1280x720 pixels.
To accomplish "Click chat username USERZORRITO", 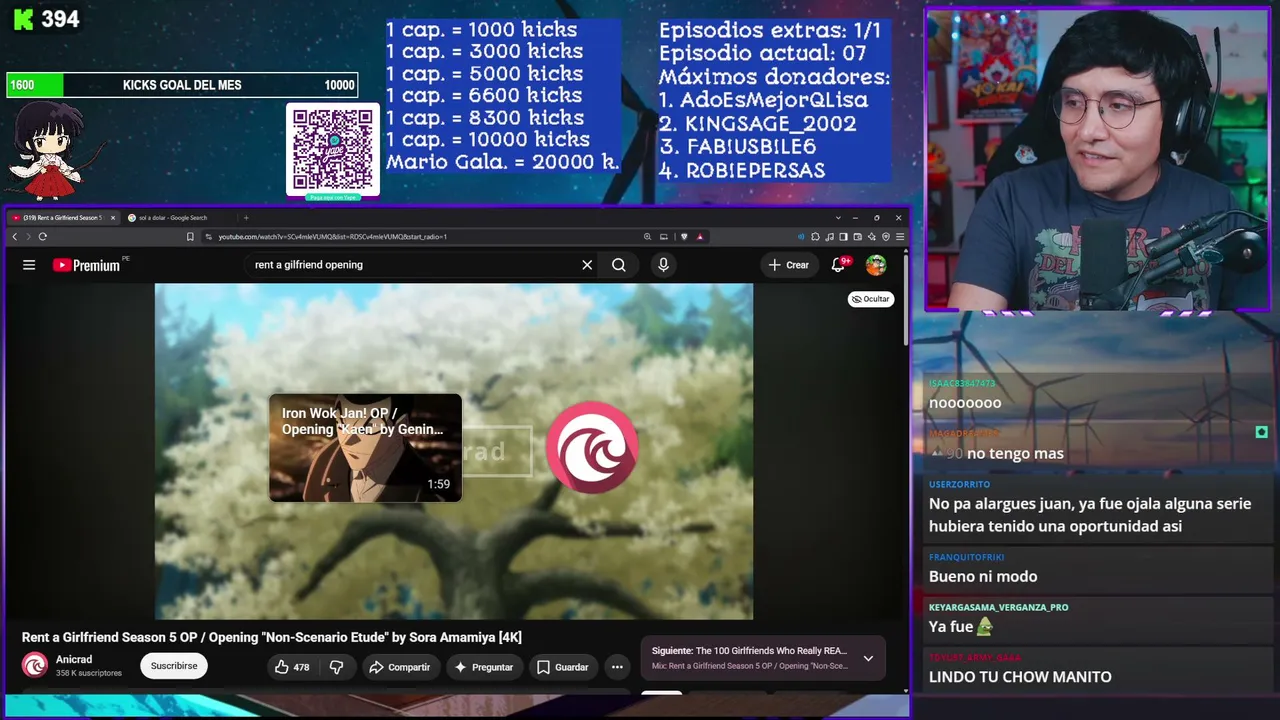I will click(959, 484).
